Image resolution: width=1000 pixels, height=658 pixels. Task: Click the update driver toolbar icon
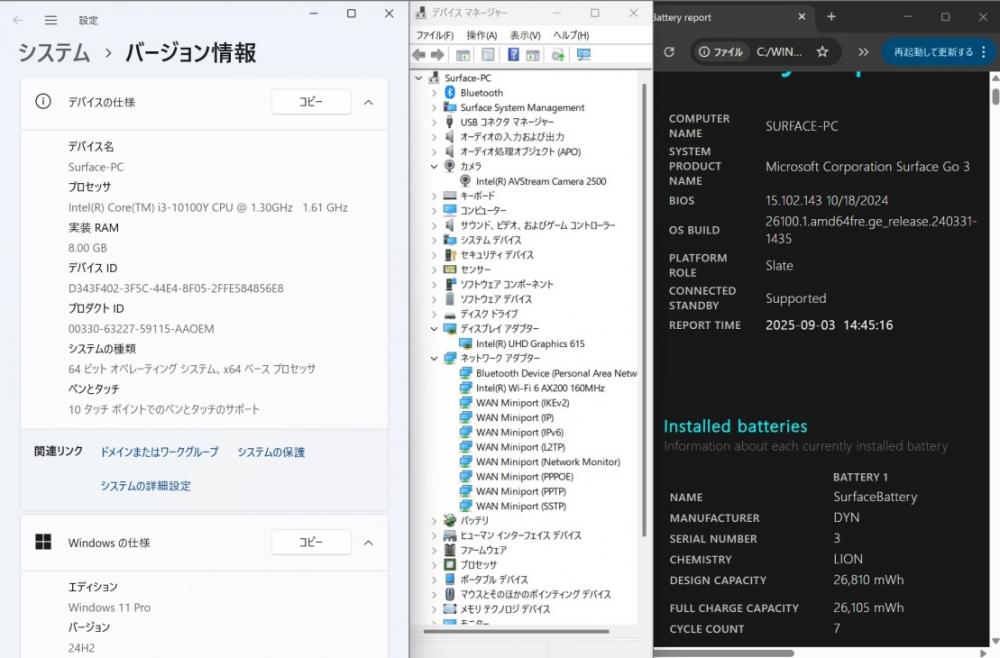pos(558,55)
